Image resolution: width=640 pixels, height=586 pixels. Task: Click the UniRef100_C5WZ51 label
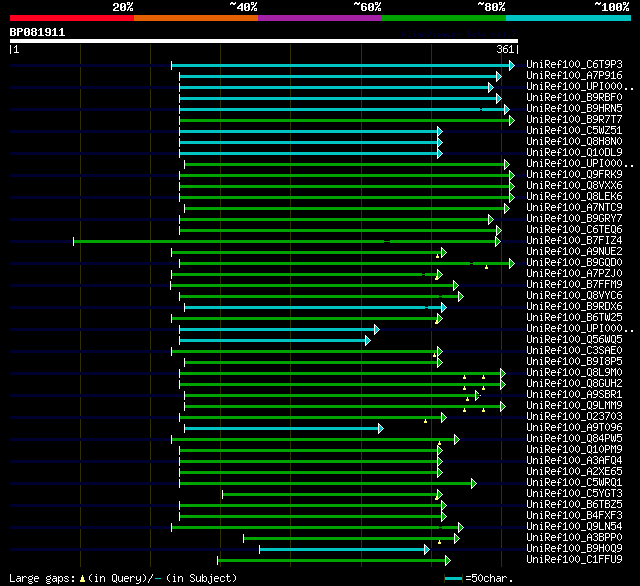[x=574, y=131]
